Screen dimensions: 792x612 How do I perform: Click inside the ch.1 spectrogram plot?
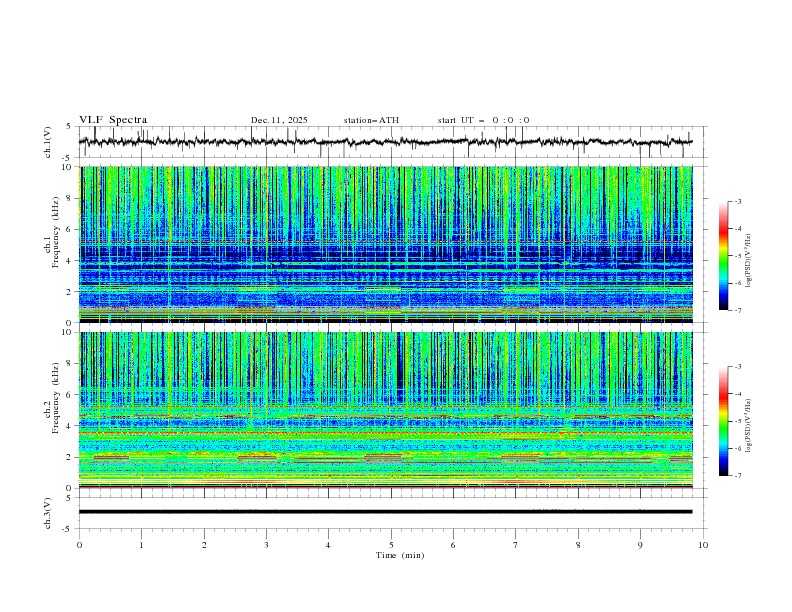[390, 245]
